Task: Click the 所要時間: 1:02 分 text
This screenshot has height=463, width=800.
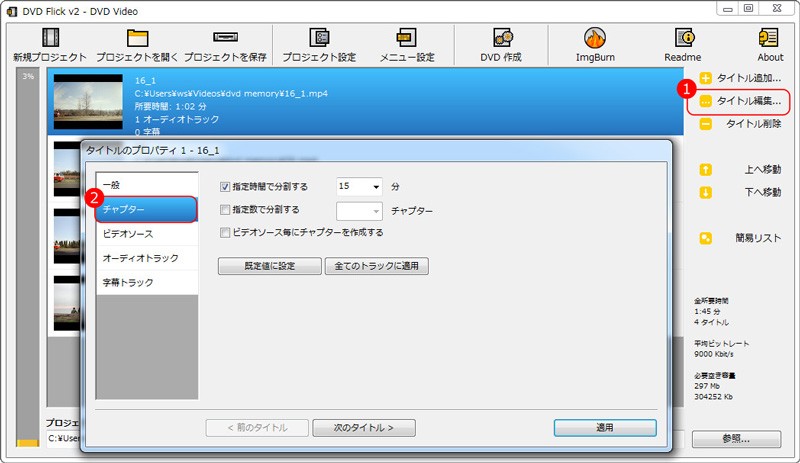Action: (171, 107)
